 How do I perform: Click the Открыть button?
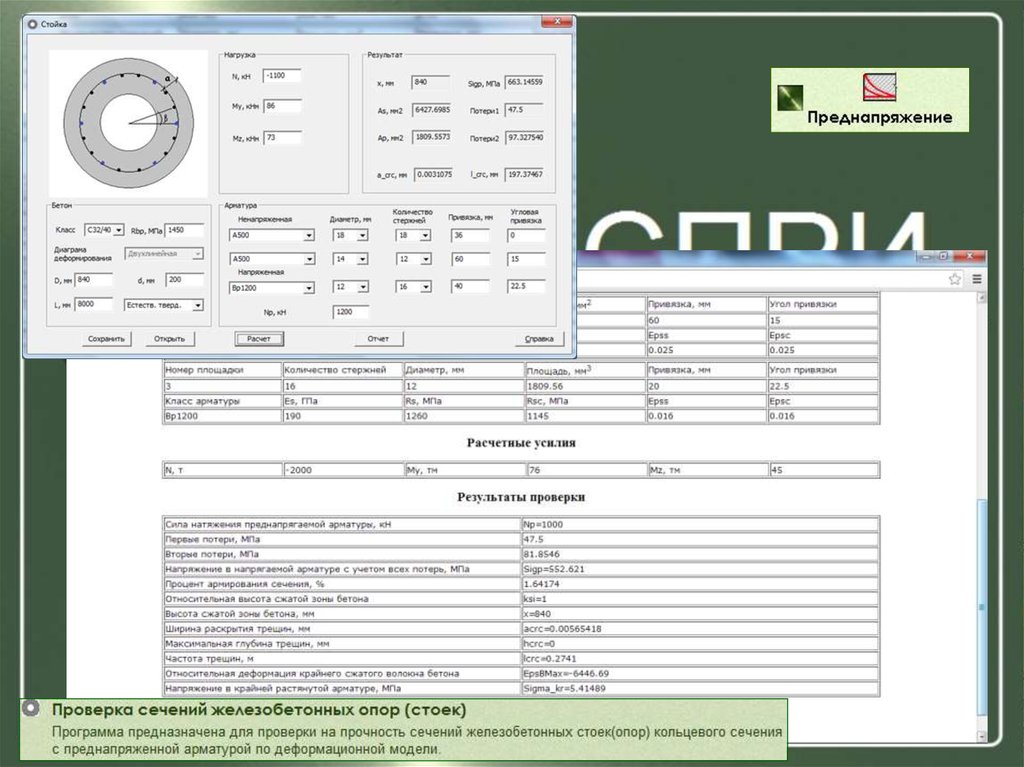tap(169, 339)
